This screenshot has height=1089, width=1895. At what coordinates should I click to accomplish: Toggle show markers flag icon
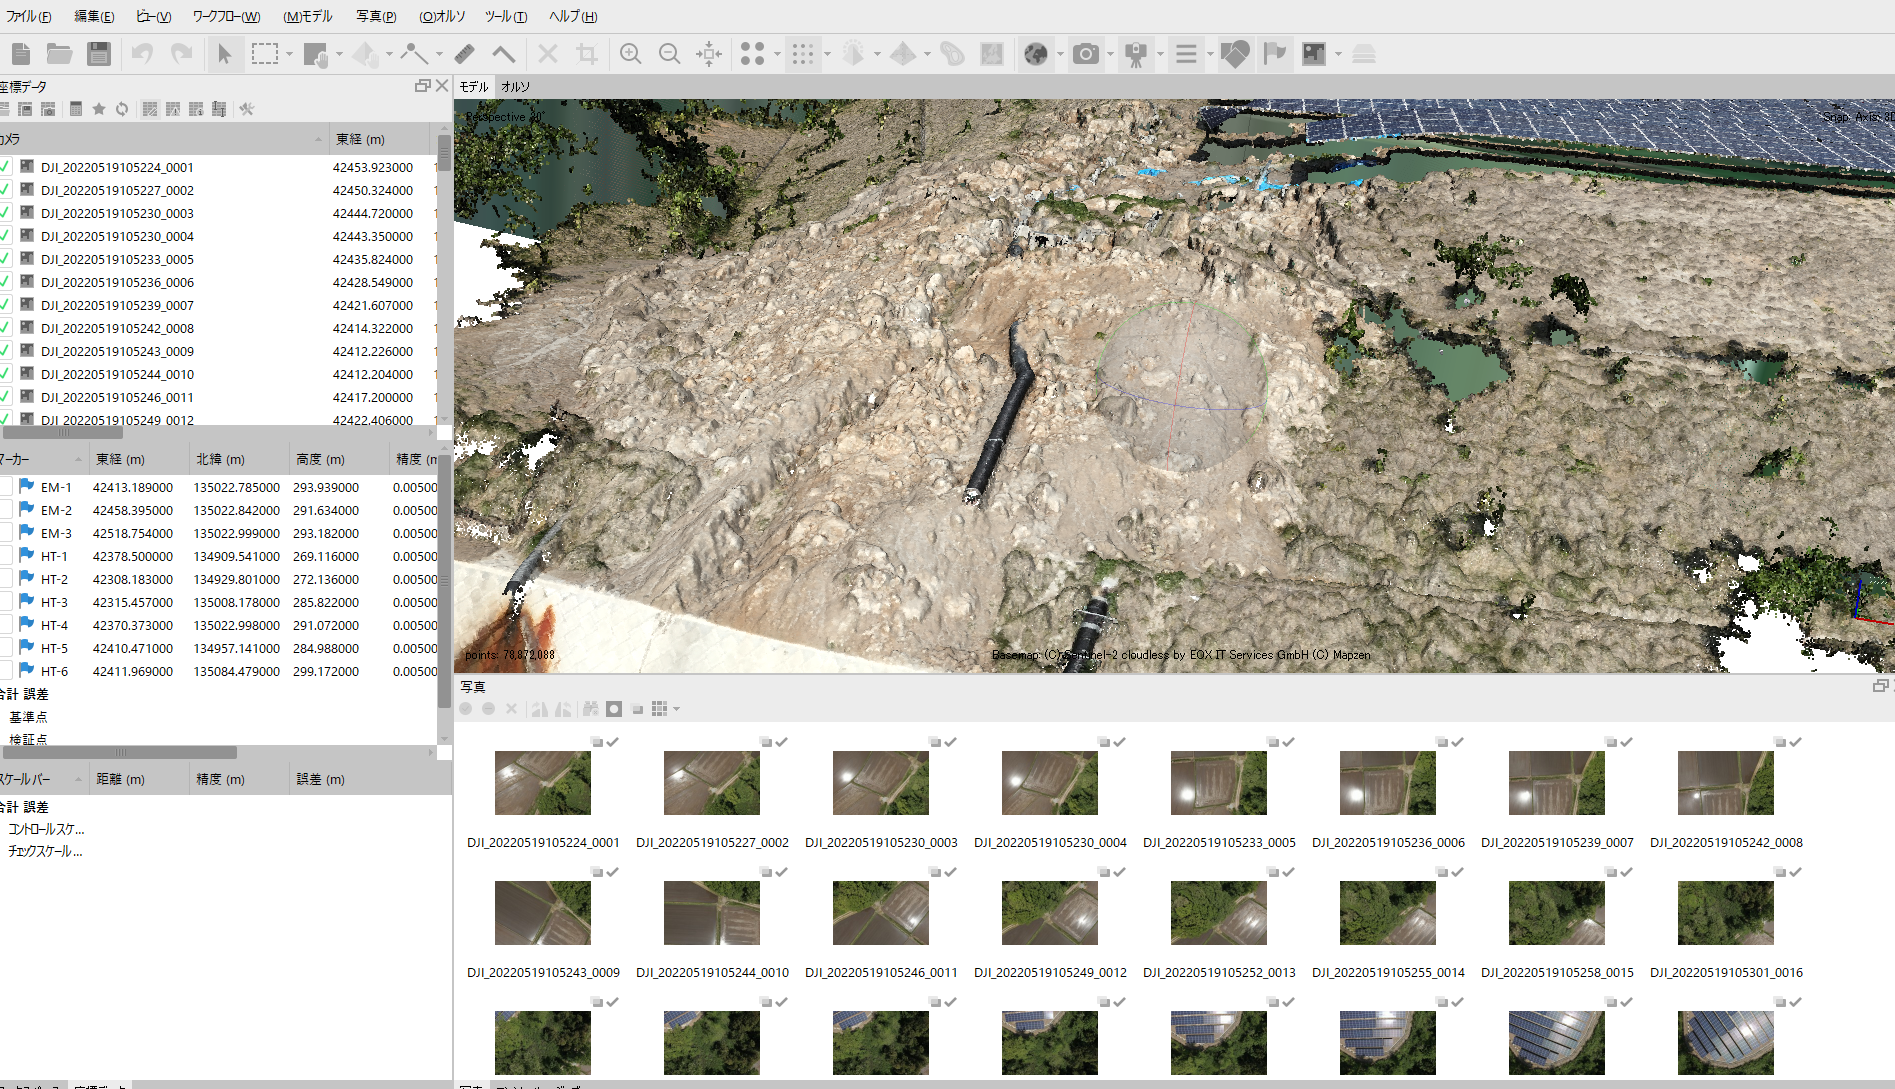coord(1275,54)
